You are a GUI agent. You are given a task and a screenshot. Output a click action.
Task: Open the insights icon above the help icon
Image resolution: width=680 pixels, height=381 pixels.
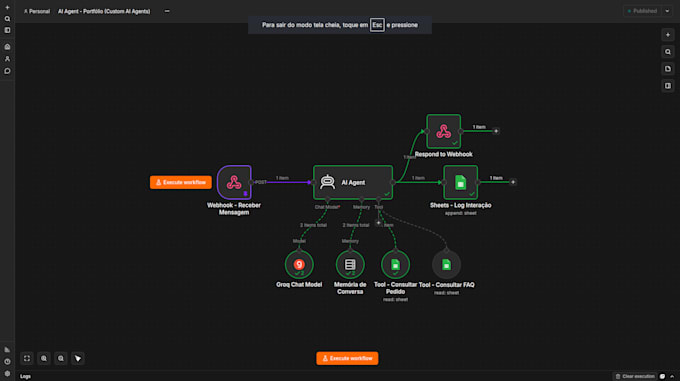pos(7,349)
